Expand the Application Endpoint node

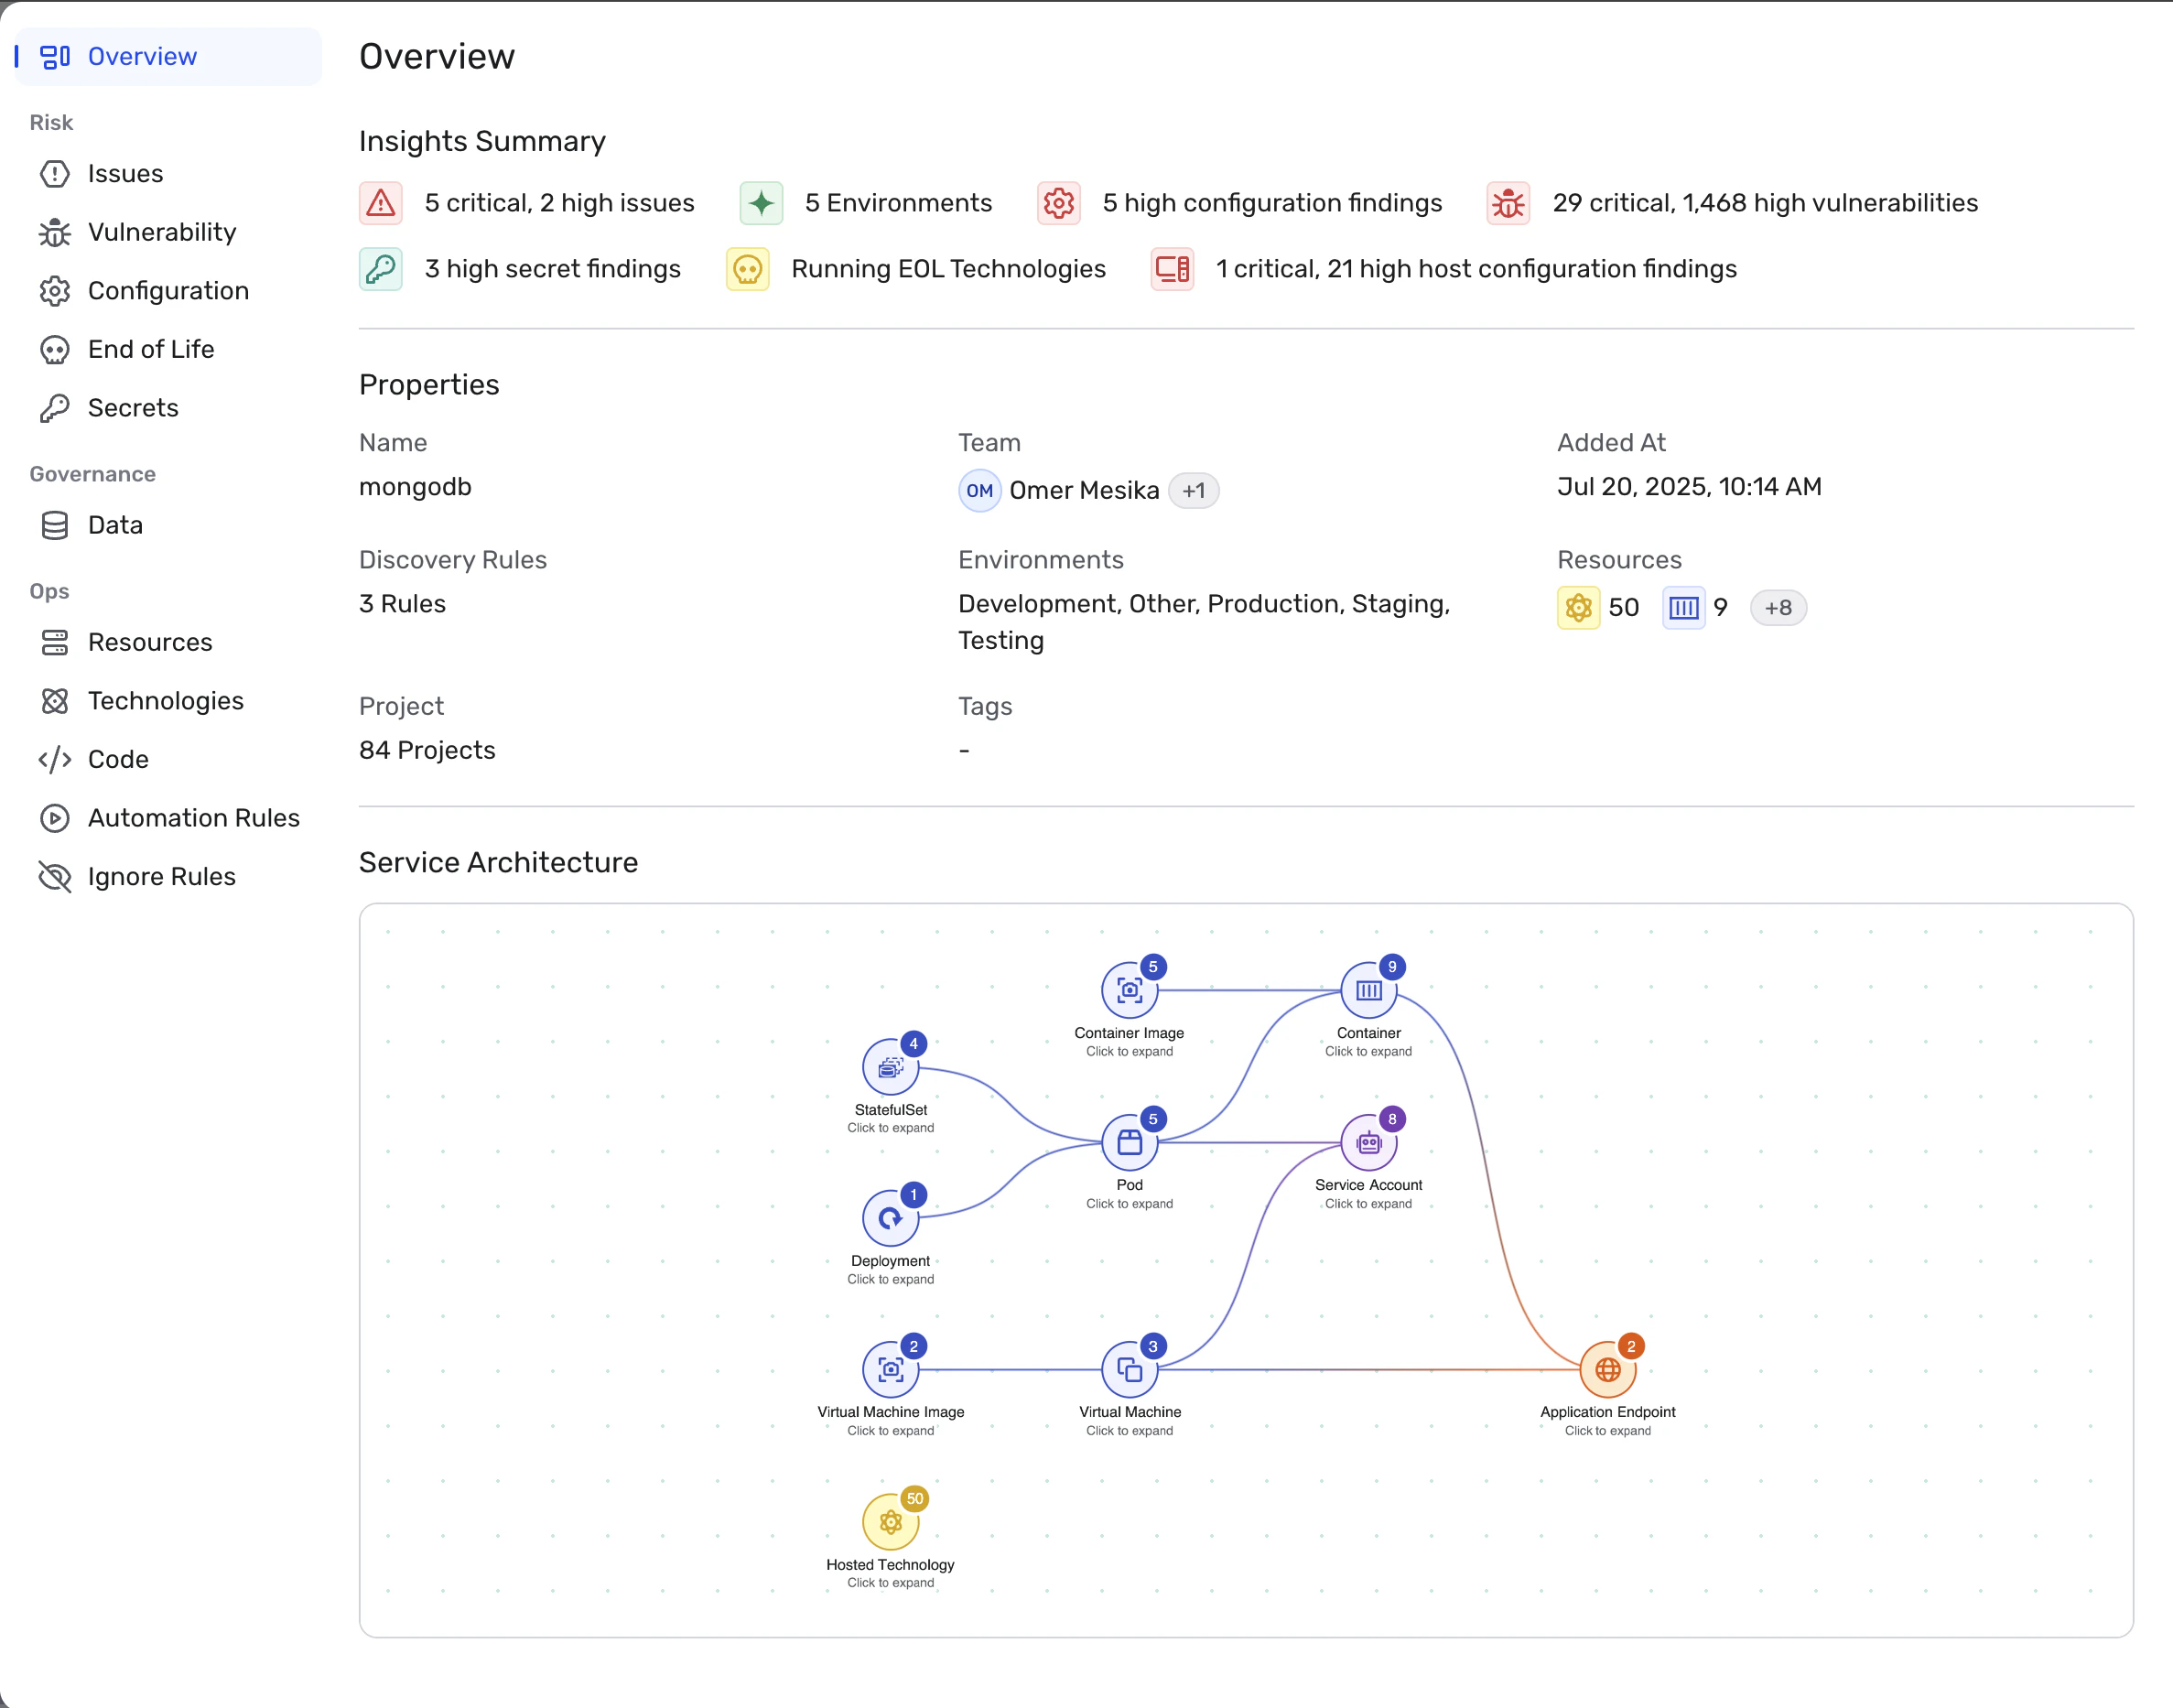1607,1369
